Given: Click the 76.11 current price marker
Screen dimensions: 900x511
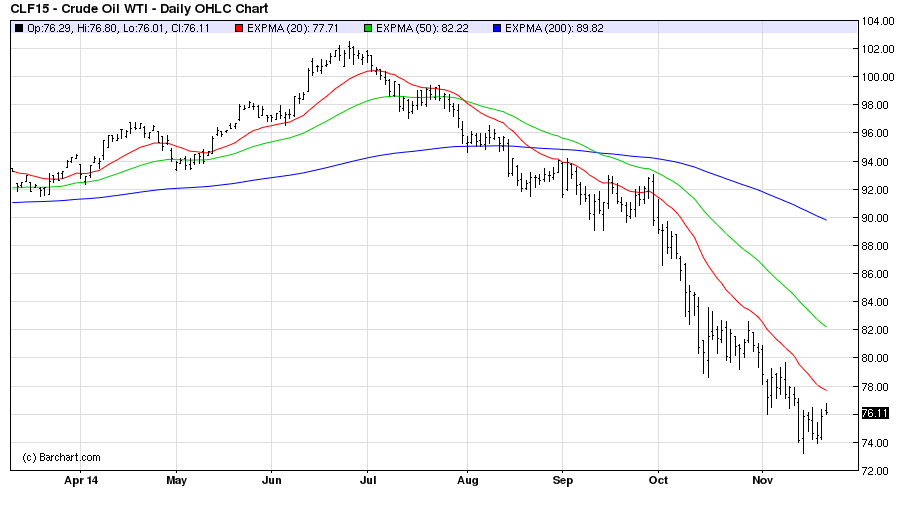Looking at the screenshot, I should (874, 414).
